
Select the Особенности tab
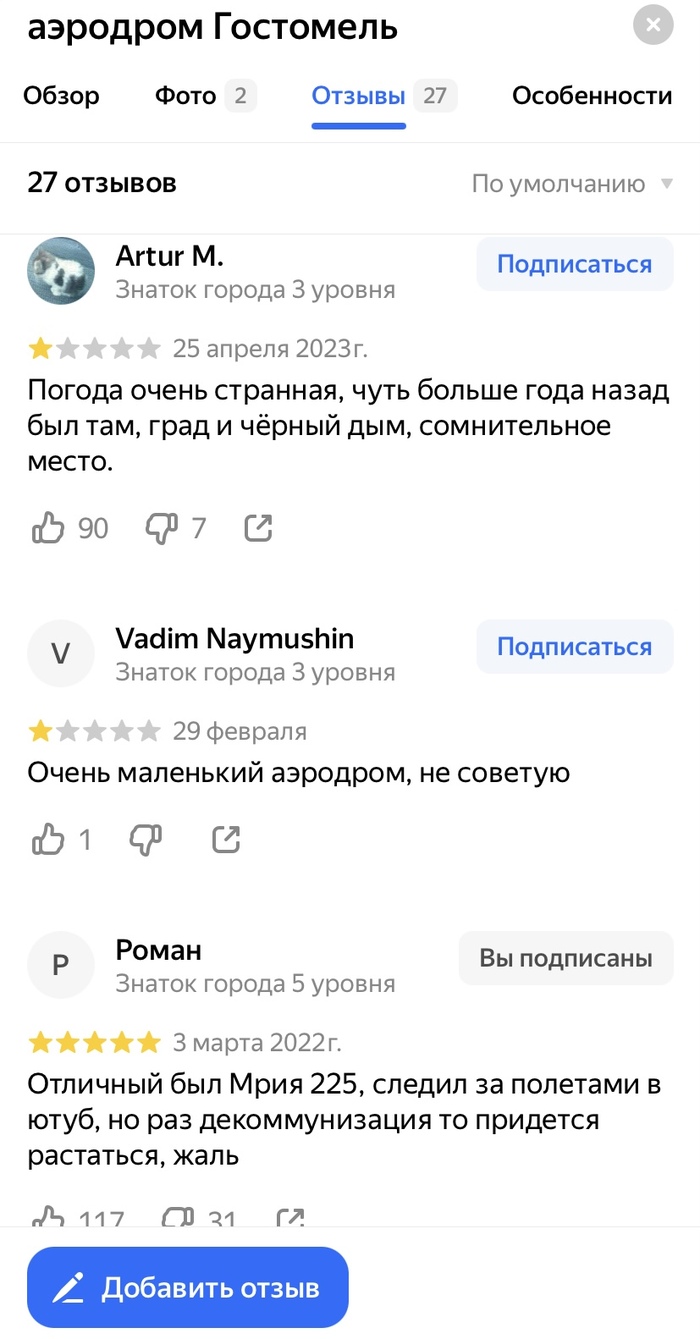click(592, 96)
